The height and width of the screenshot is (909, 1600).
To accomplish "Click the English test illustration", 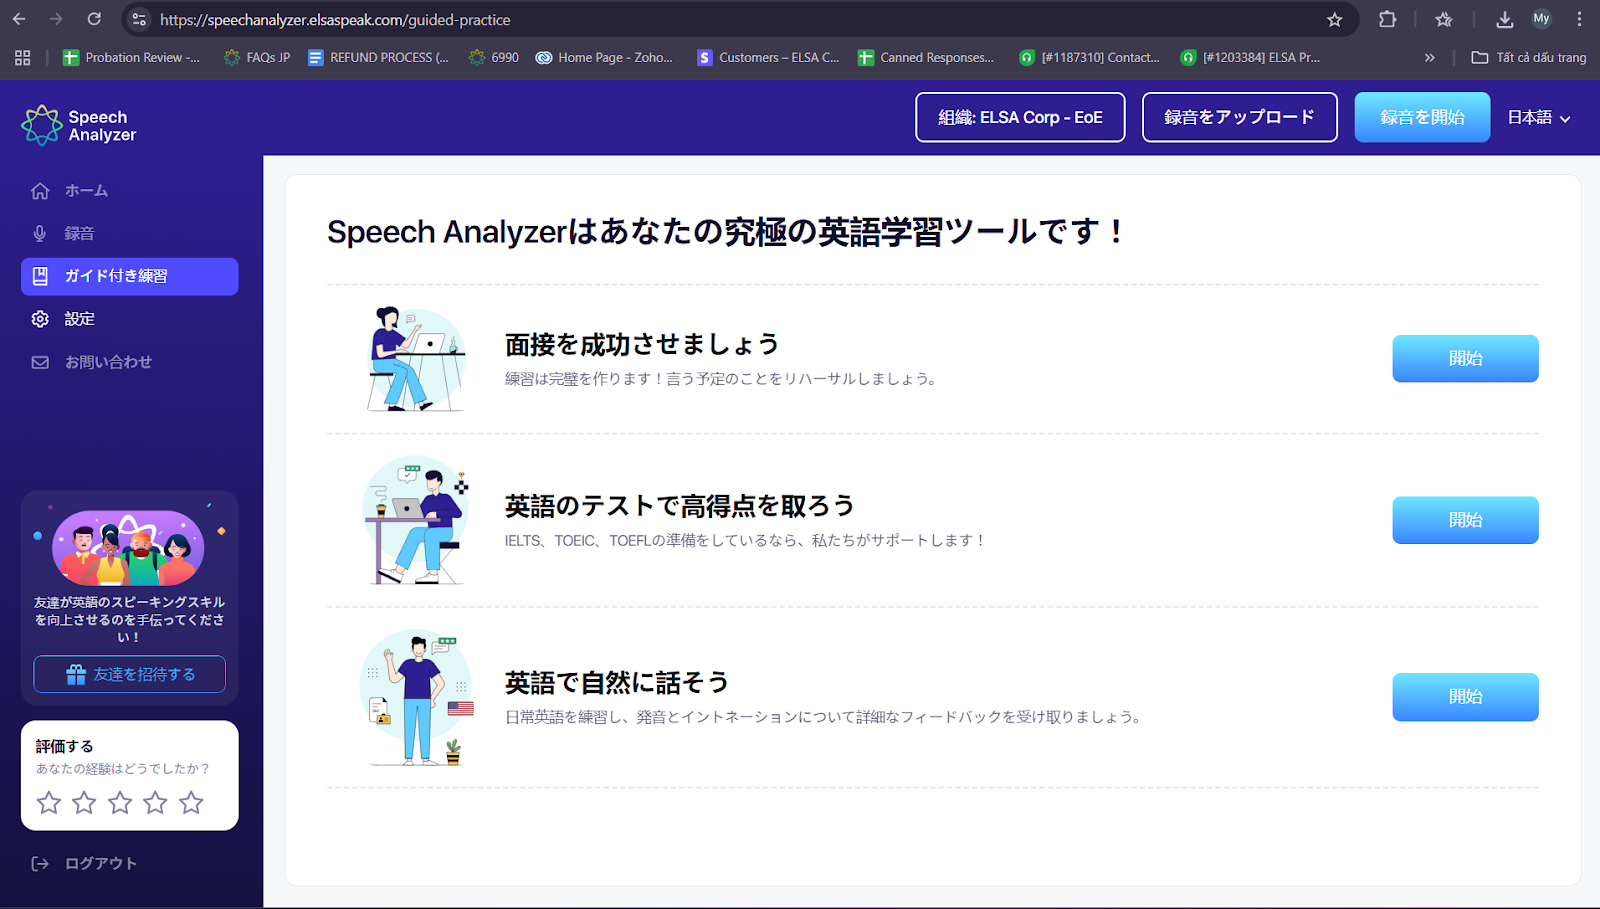I will (x=415, y=520).
